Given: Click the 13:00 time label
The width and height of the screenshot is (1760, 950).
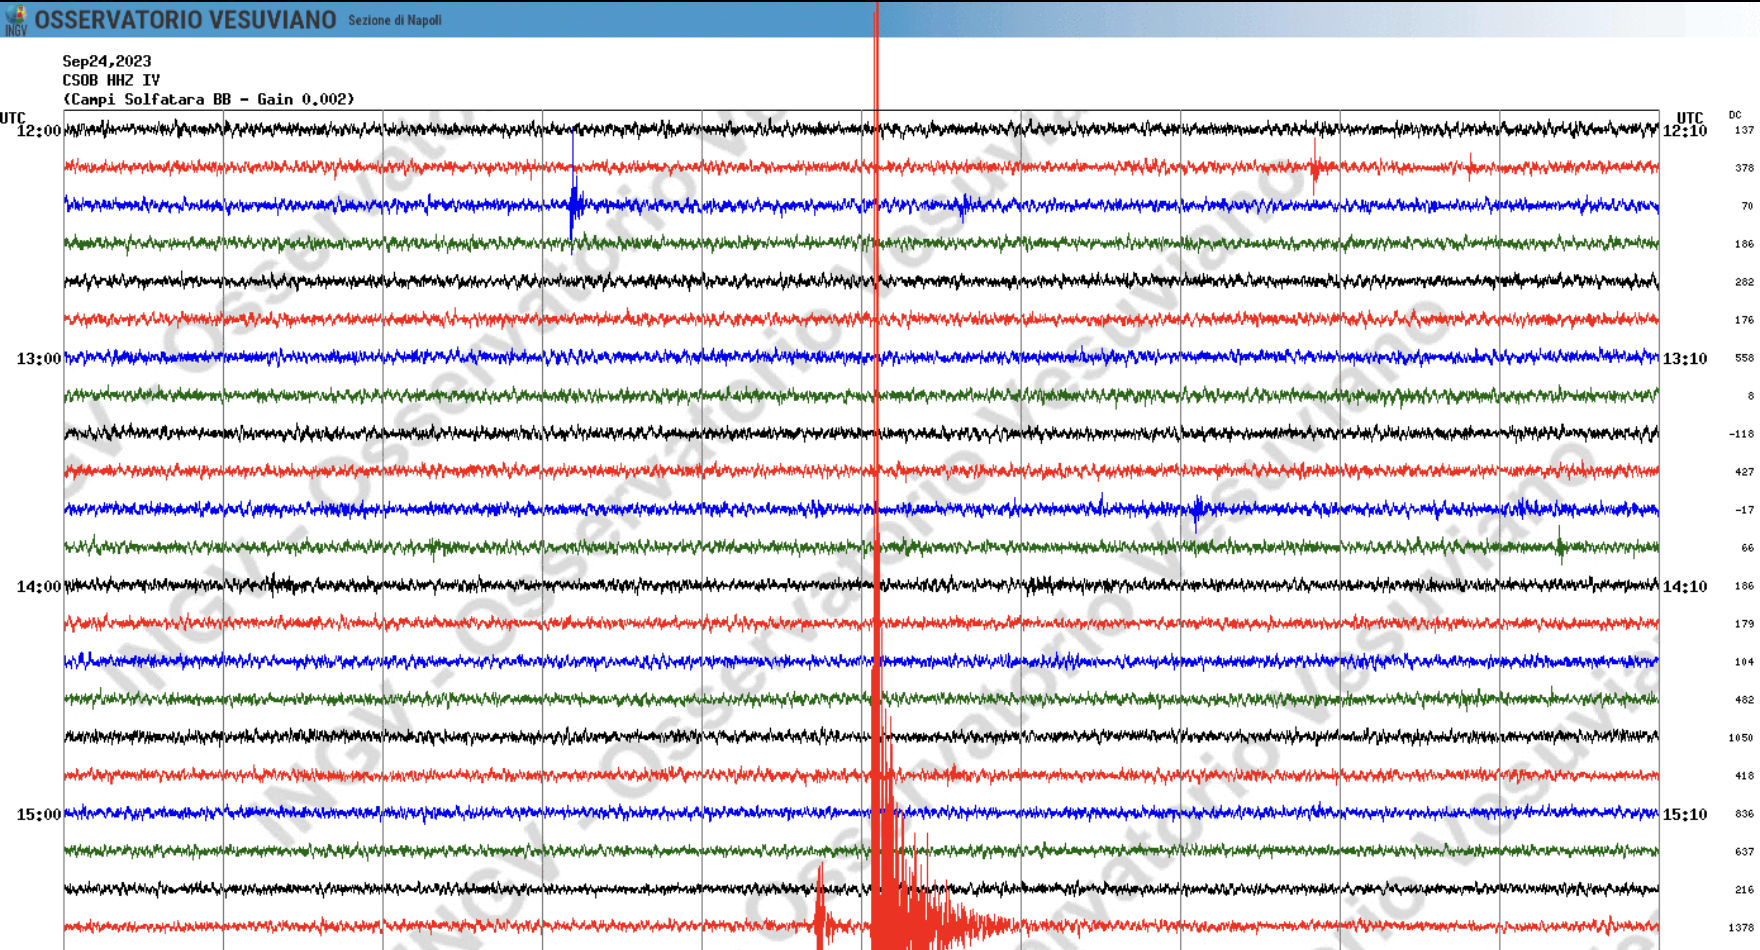Looking at the screenshot, I should [x=39, y=359].
